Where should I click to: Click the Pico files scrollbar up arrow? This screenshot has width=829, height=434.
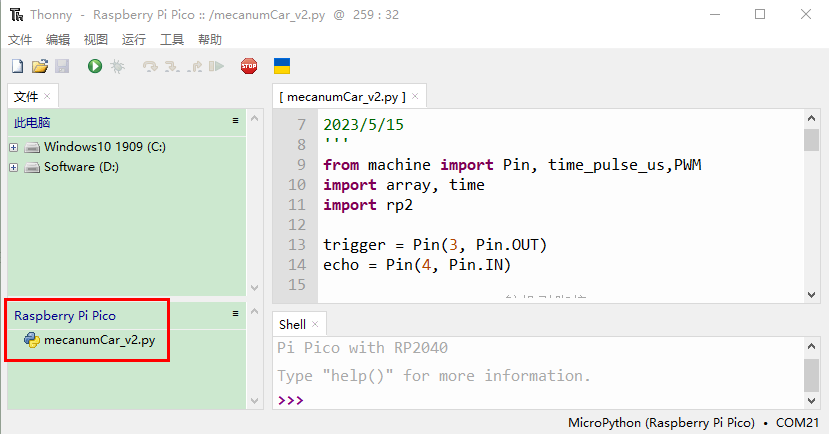(x=254, y=311)
